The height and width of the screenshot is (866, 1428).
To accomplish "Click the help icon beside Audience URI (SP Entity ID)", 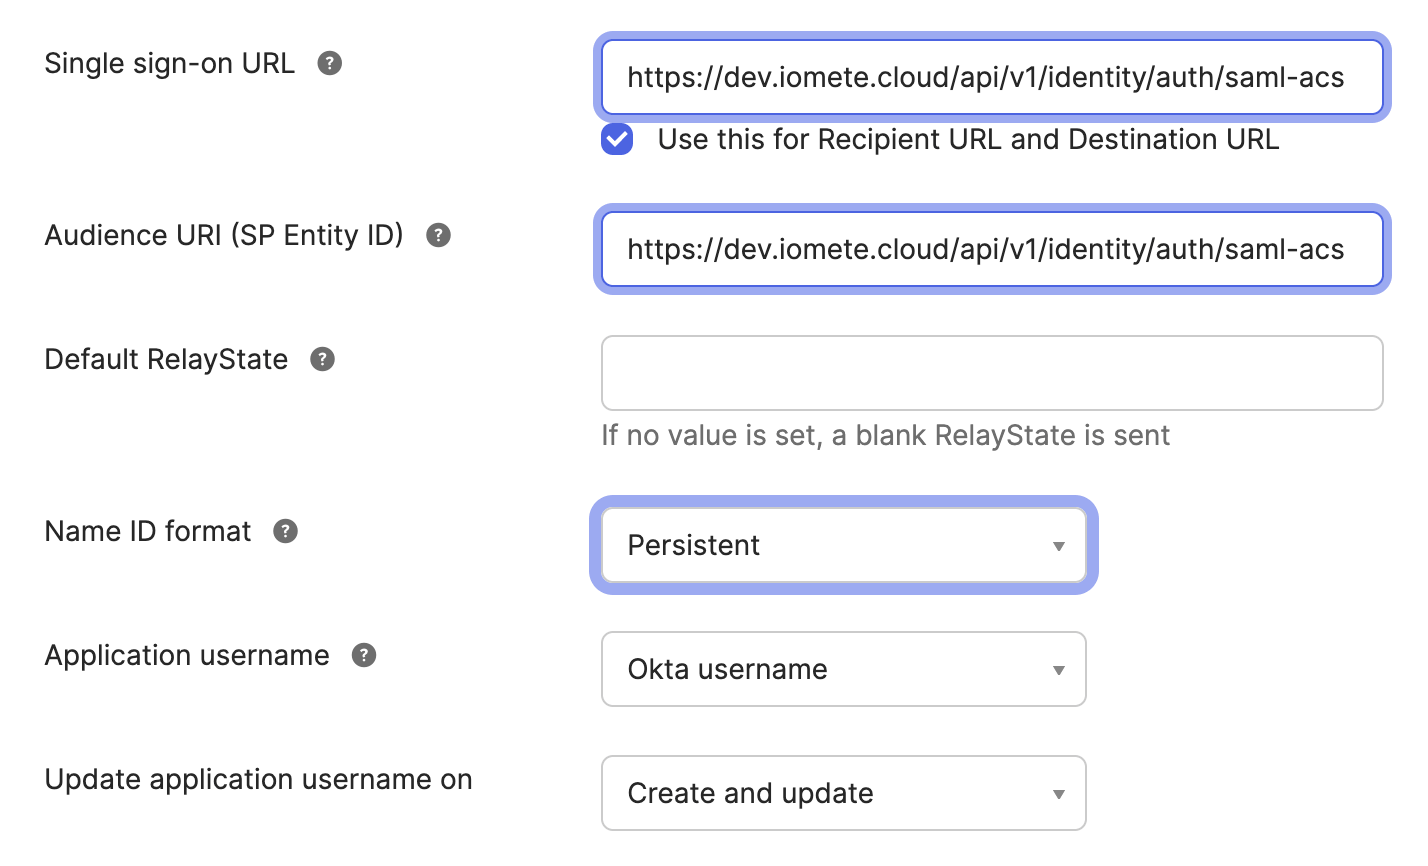I will (x=438, y=235).
